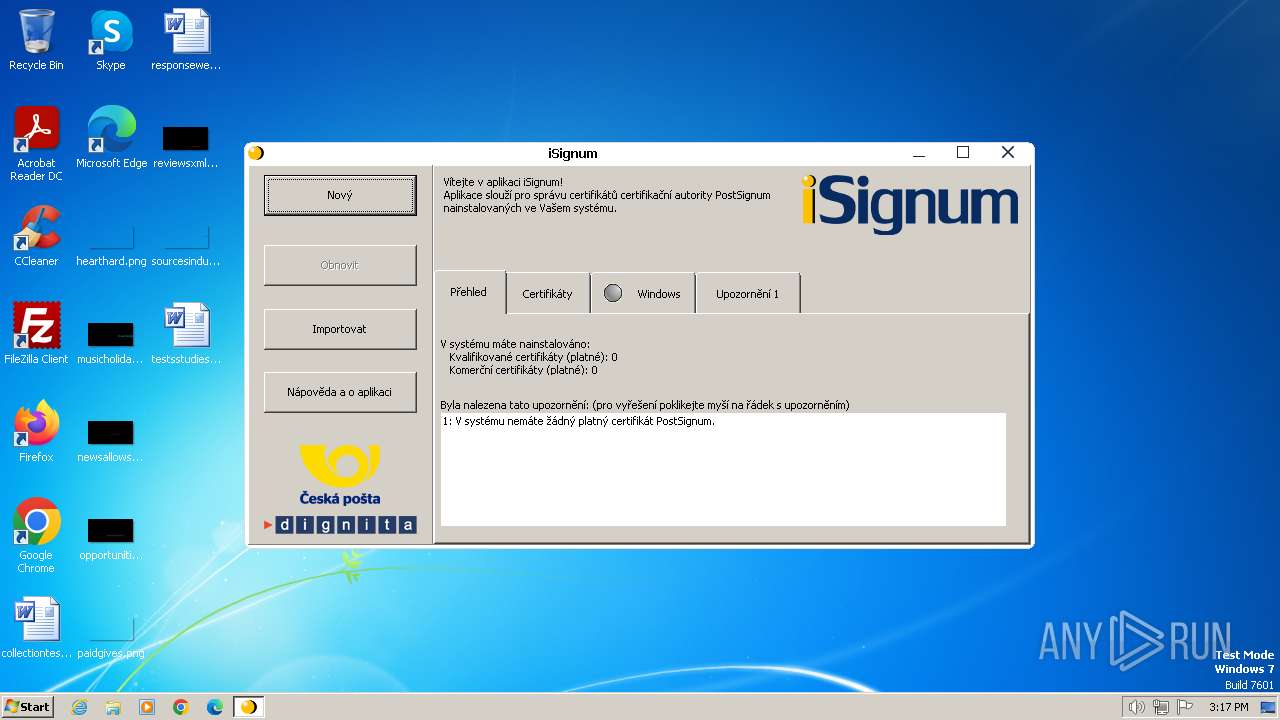Select the warning row about no valid PostSignum certificate
Image resolution: width=1280 pixels, height=720 pixels.
coord(723,421)
